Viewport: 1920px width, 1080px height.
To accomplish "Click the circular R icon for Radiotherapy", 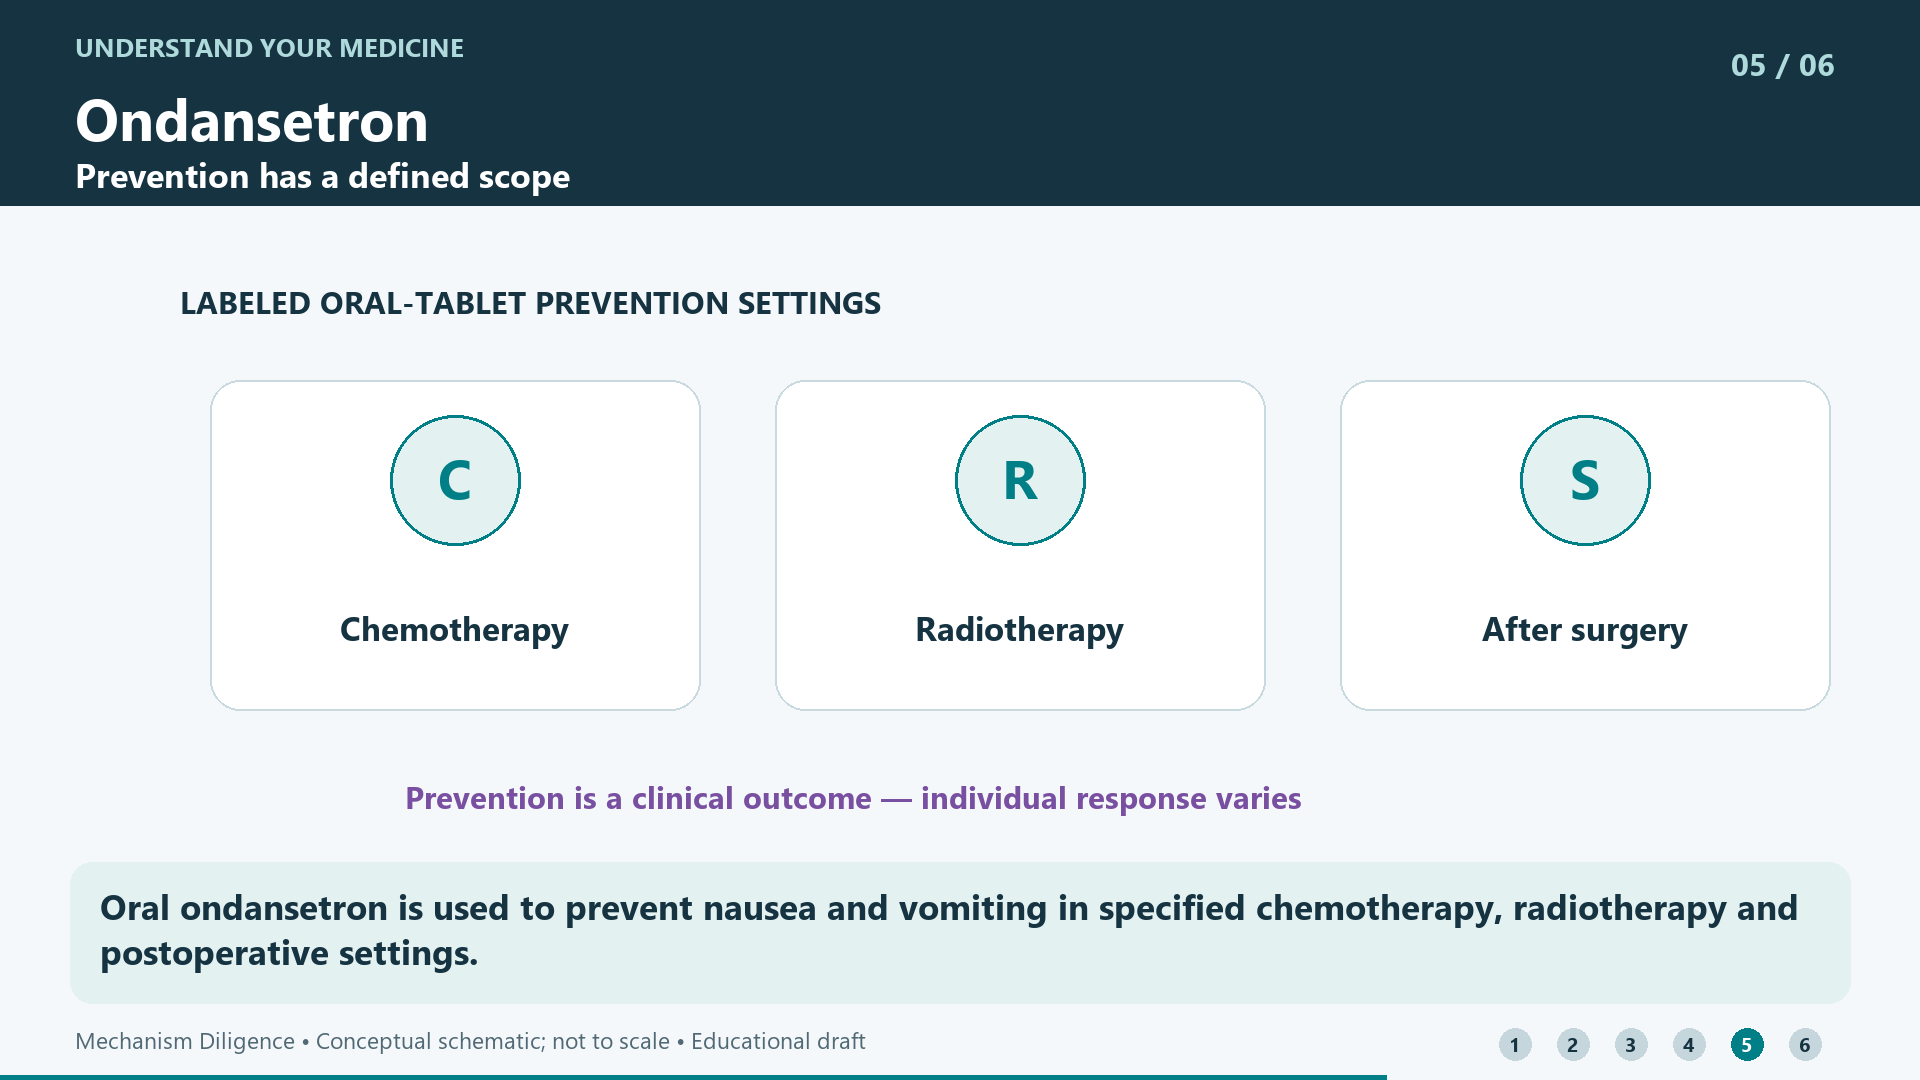I will 1020,480.
